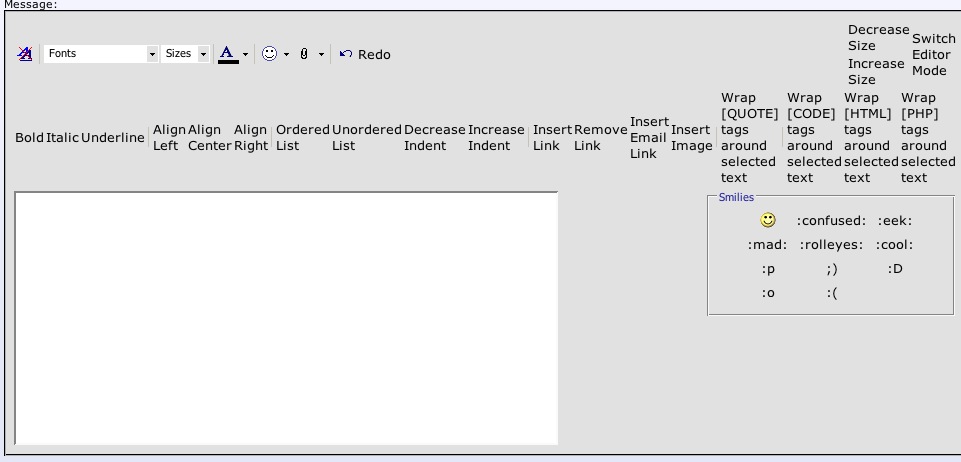Apply Bold formatting
Viewport: 961px width, 462px height.
[29, 138]
